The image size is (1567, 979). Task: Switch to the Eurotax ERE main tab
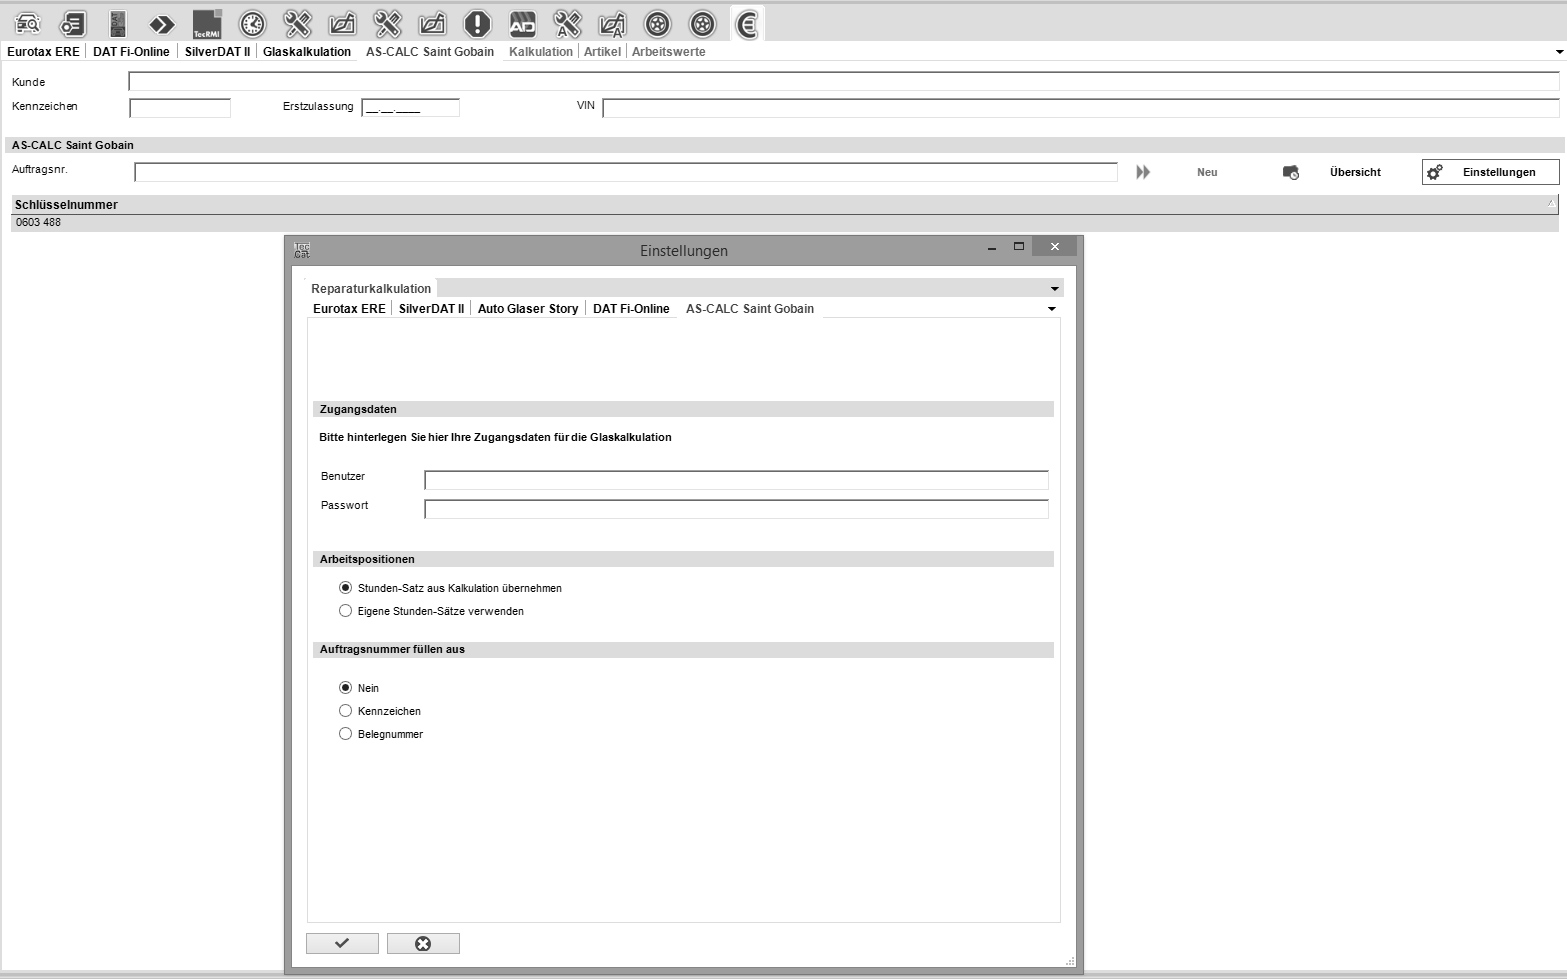coord(43,52)
